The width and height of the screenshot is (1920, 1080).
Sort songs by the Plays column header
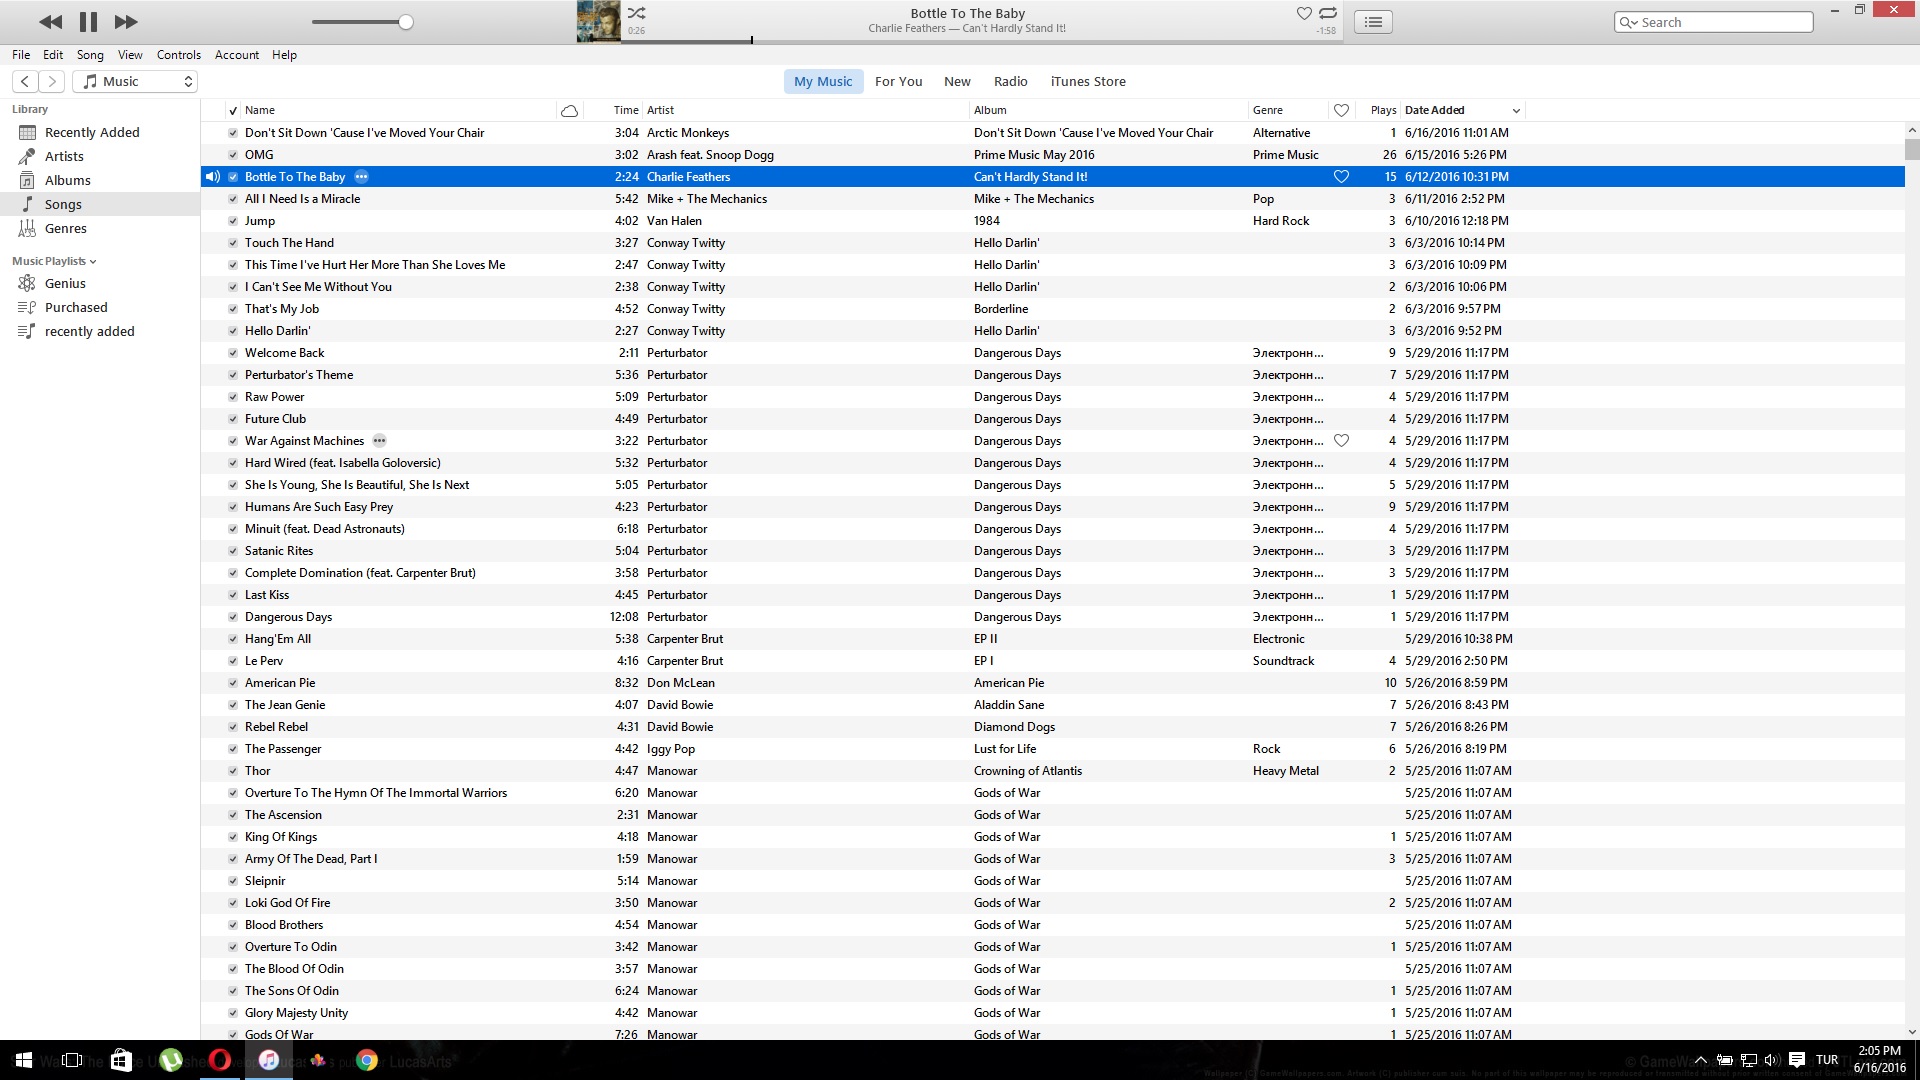[1383, 111]
